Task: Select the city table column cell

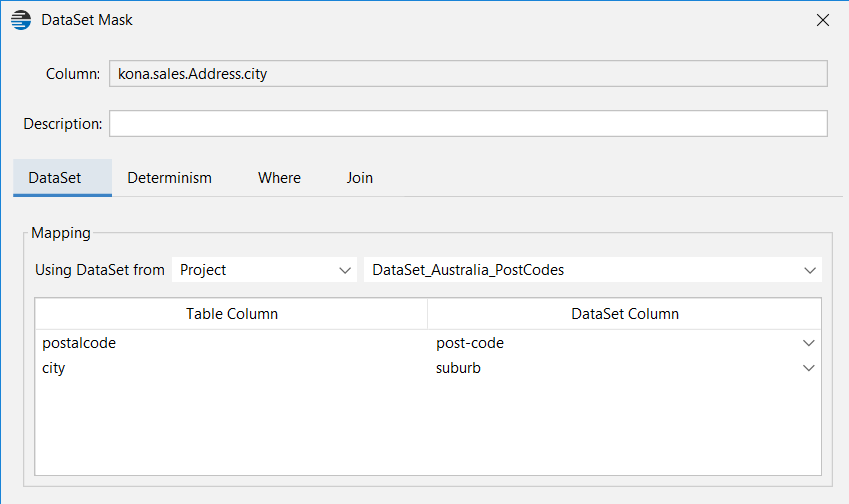Action: click(x=232, y=368)
